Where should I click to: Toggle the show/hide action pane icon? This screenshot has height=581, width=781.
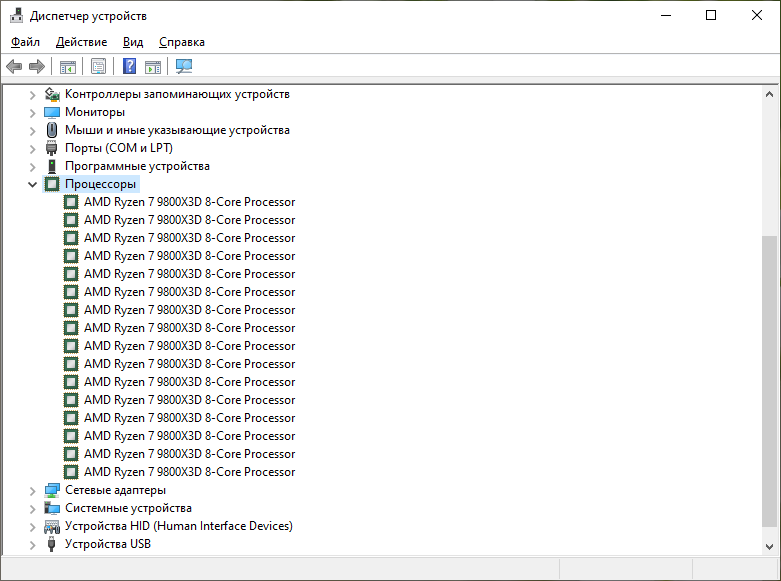153,66
